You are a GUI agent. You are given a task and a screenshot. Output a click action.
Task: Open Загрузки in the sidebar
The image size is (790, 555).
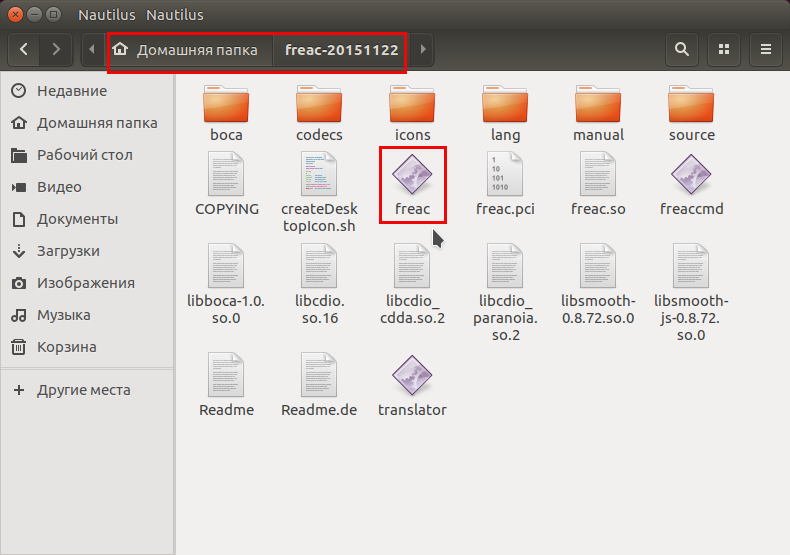pyautogui.click(x=87, y=251)
